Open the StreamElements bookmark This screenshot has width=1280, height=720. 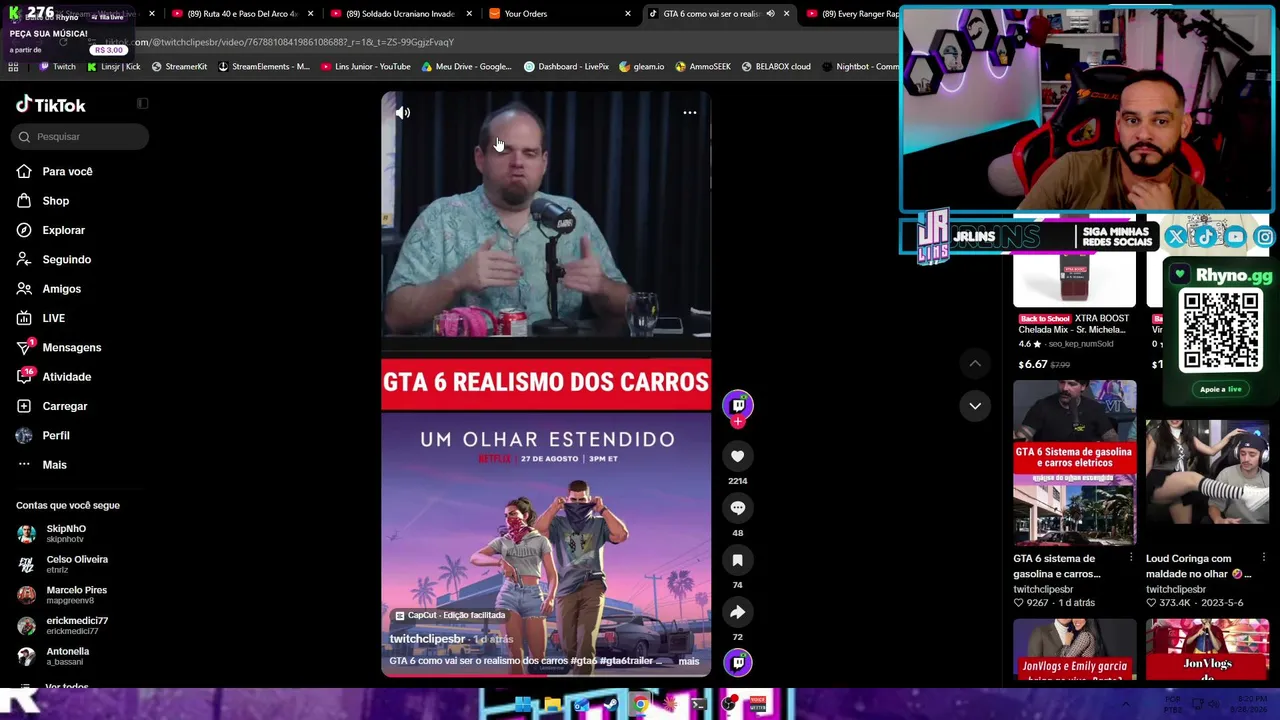(x=264, y=67)
